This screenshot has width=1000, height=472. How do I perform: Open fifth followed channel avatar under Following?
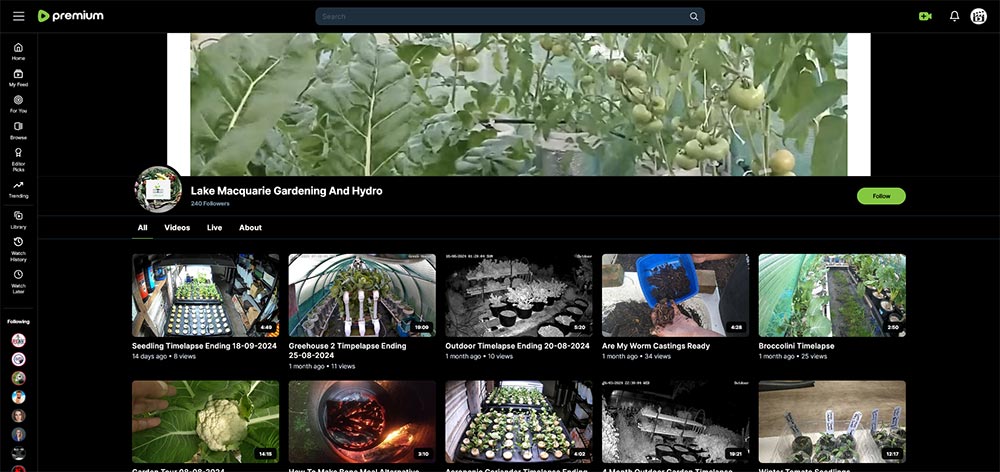coord(18,416)
